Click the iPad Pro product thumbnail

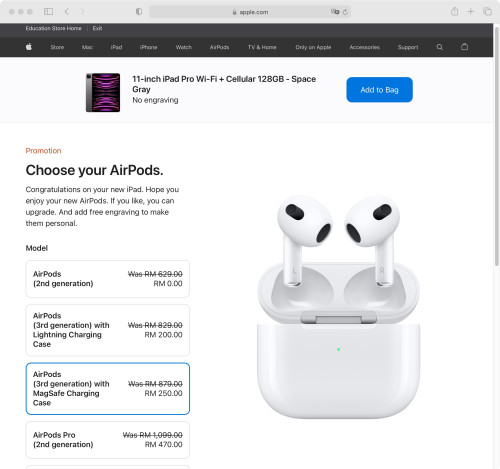[x=103, y=92]
